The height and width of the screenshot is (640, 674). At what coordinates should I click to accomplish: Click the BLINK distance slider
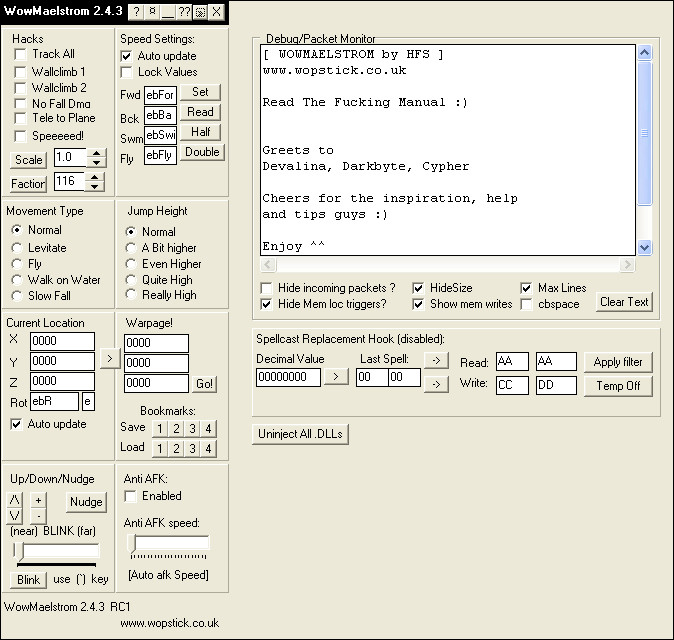pos(56,551)
